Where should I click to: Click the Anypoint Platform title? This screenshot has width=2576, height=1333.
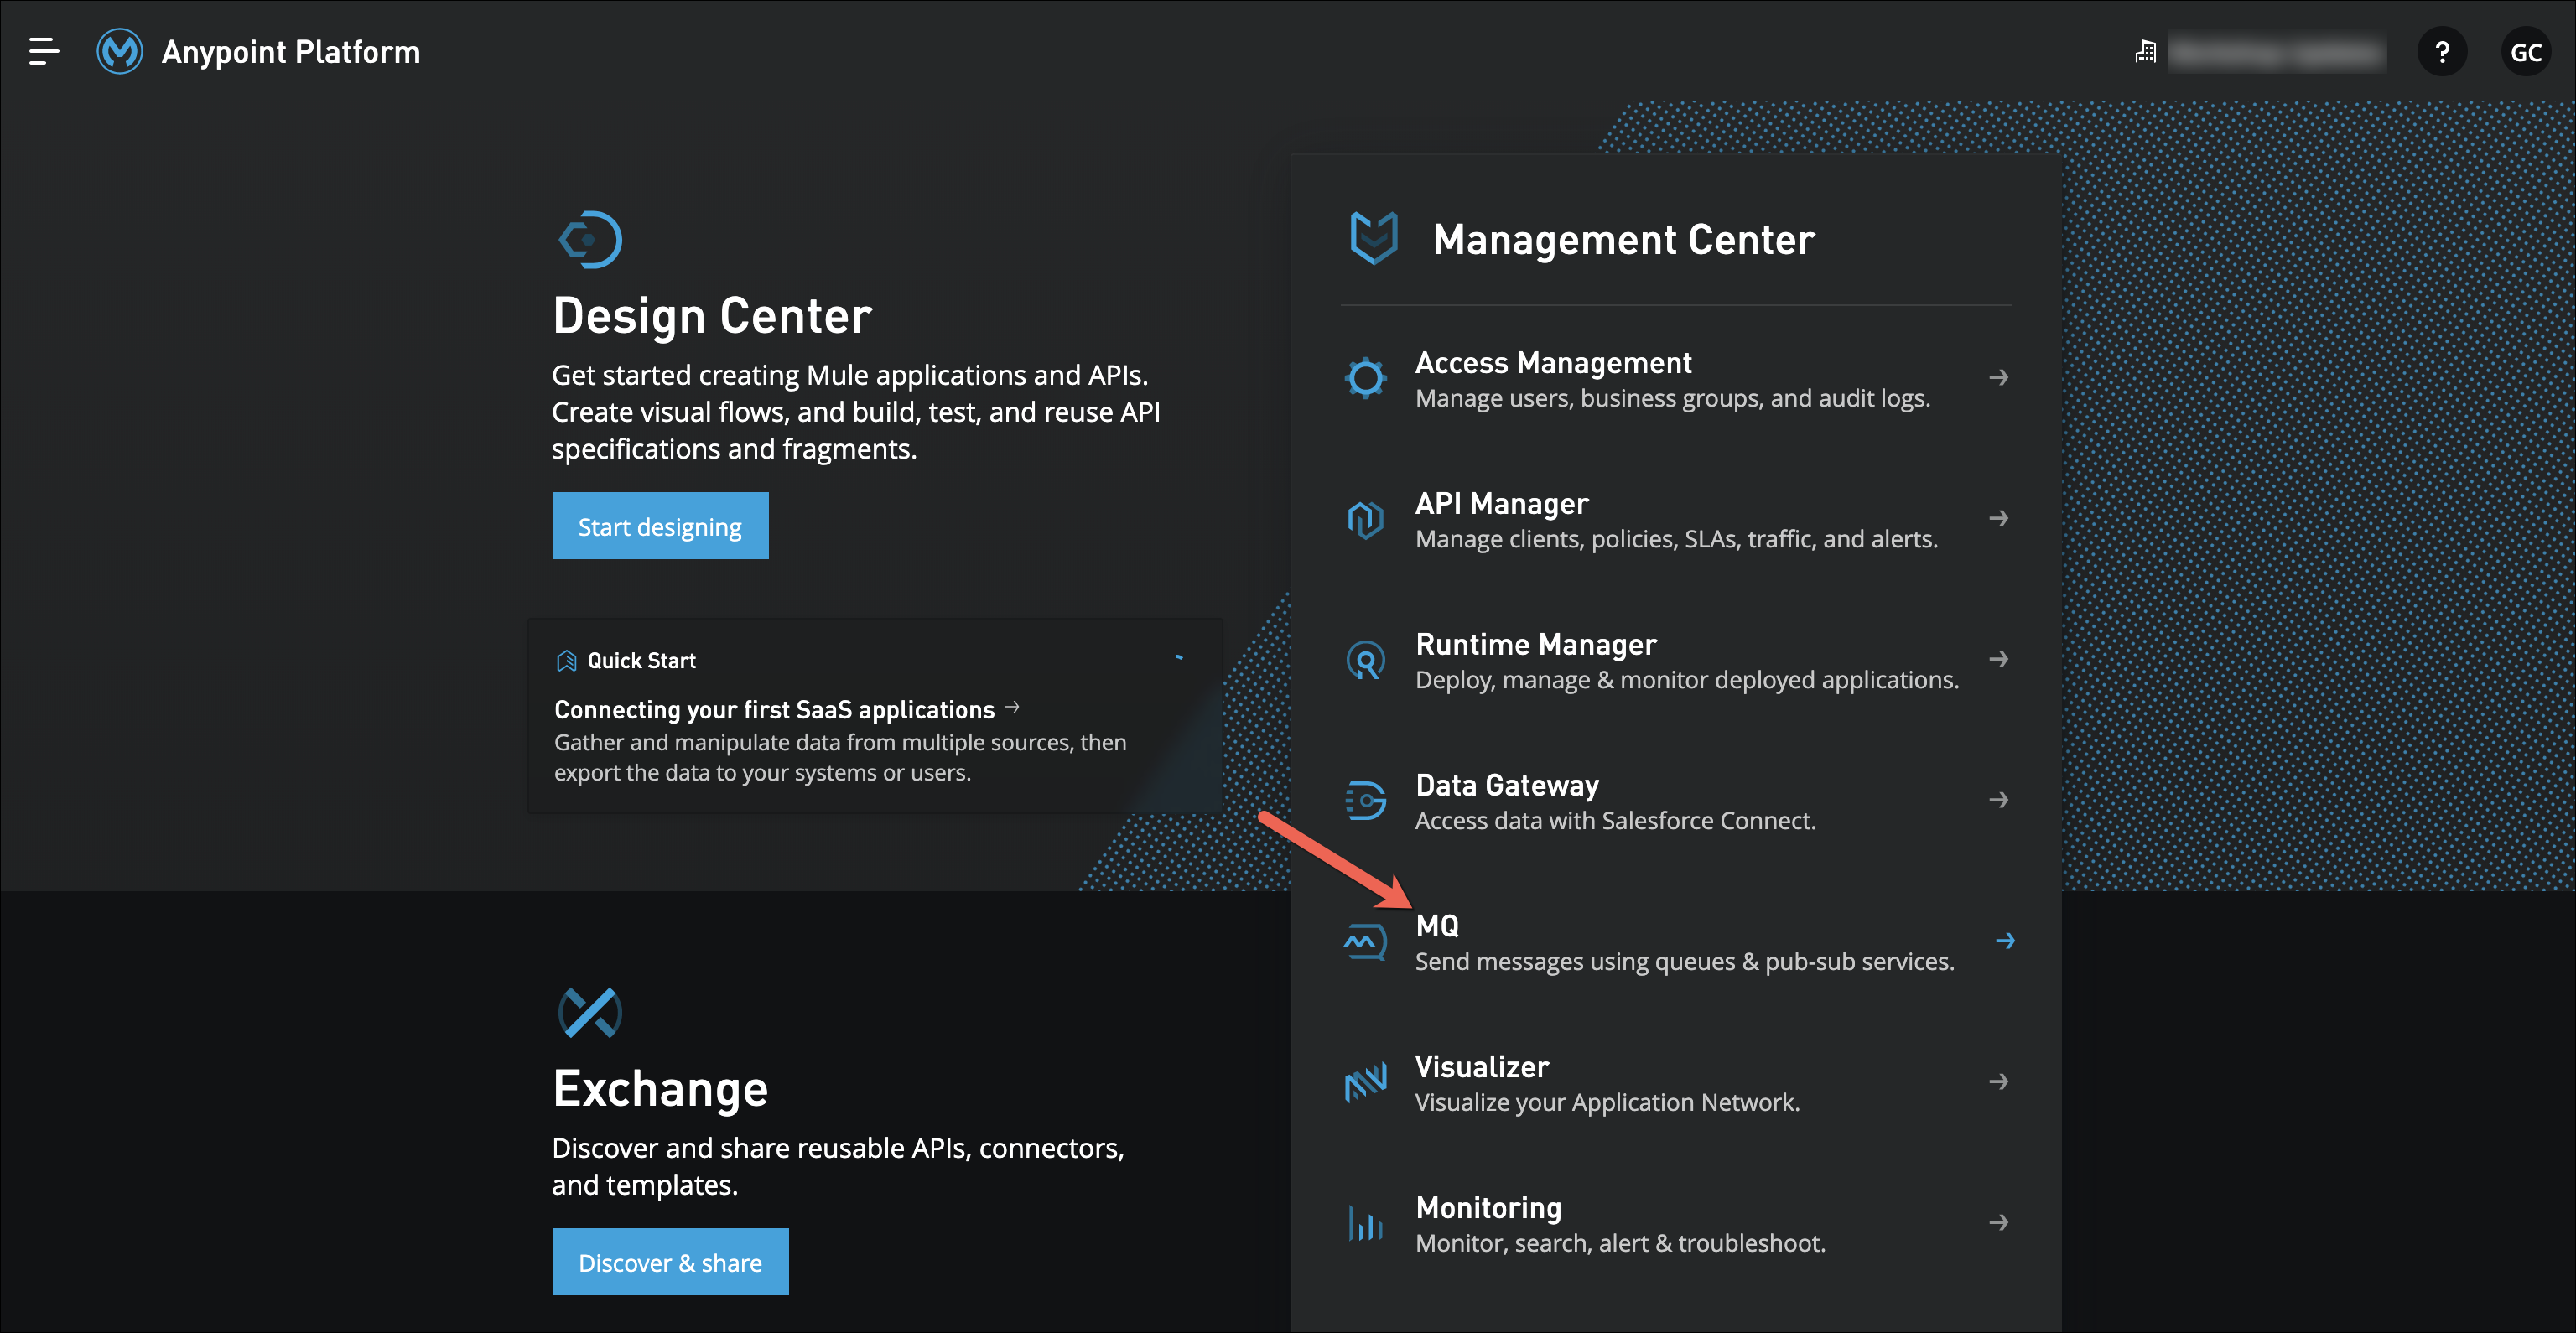coord(291,52)
